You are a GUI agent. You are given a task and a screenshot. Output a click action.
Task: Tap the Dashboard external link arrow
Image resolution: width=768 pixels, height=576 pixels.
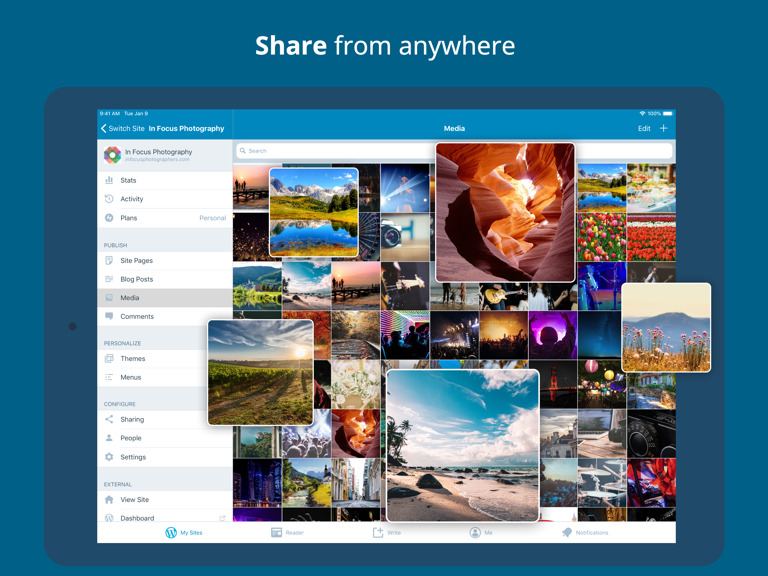point(222,518)
